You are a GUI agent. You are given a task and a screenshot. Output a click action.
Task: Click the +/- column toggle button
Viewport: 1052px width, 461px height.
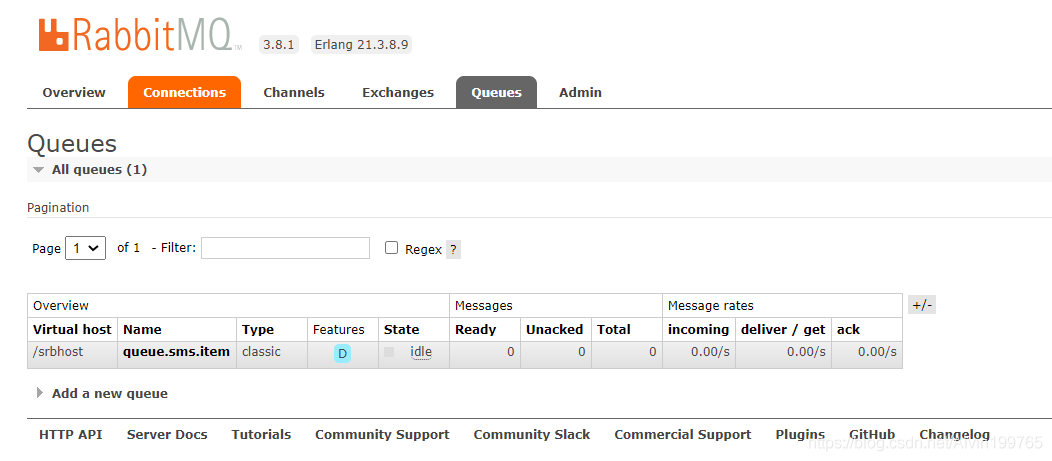pyautogui.click(x=921, y=305)
